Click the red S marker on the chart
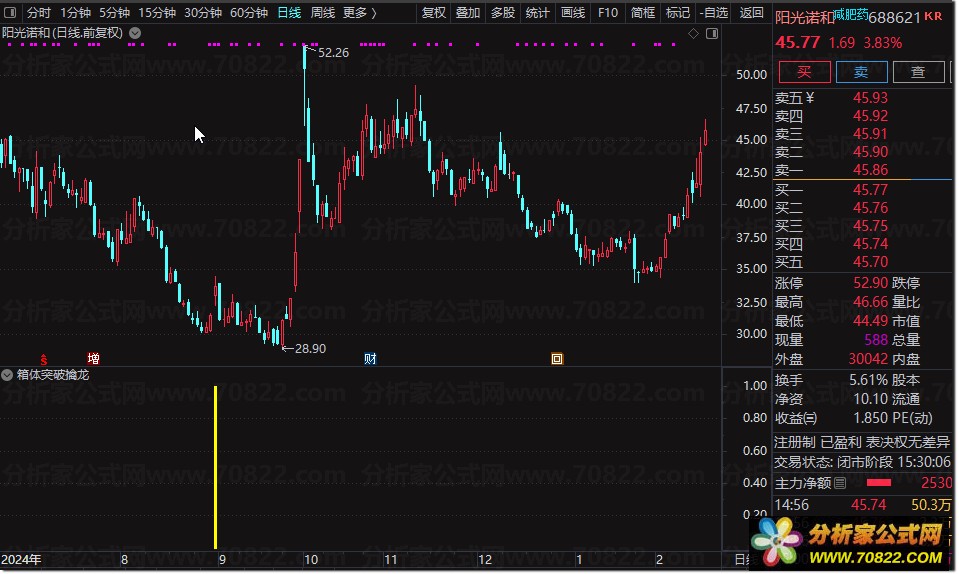959x574 pixels. tap(43, 359)
